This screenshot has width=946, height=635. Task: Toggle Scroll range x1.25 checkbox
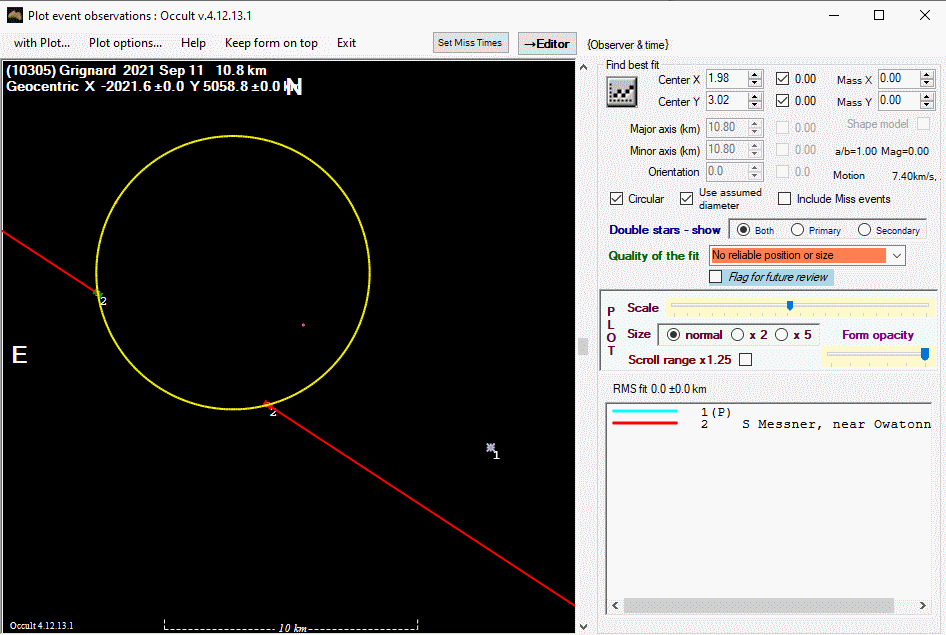coord(745,360)
